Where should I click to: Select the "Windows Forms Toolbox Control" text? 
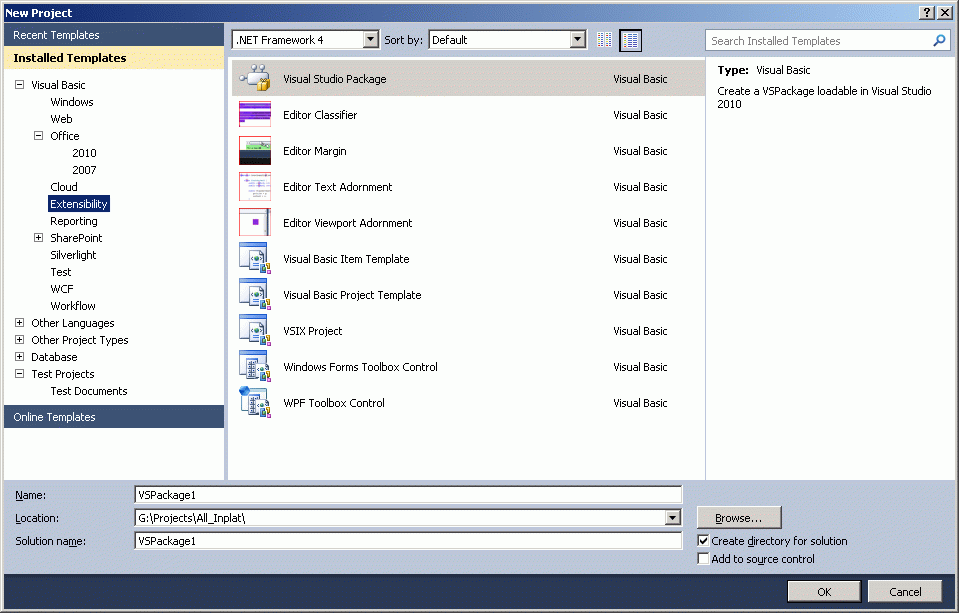360,366
